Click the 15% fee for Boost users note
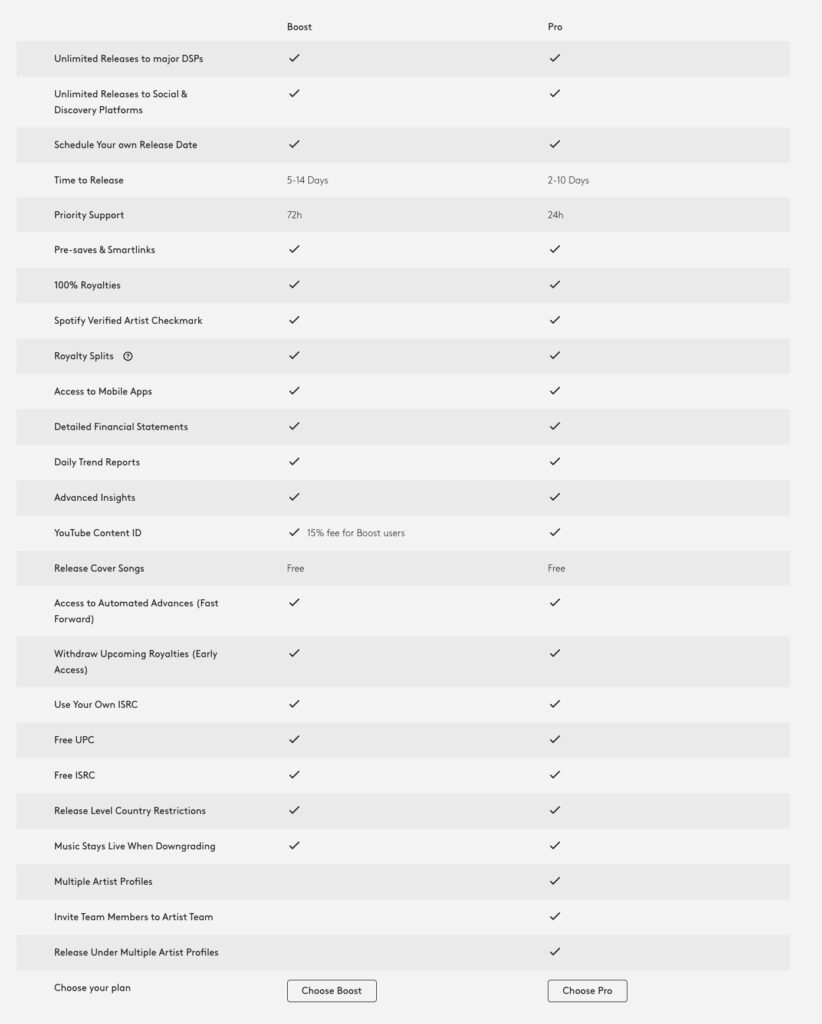Image resolution: width=822 pixels, height=1024 pixels. 355,532
